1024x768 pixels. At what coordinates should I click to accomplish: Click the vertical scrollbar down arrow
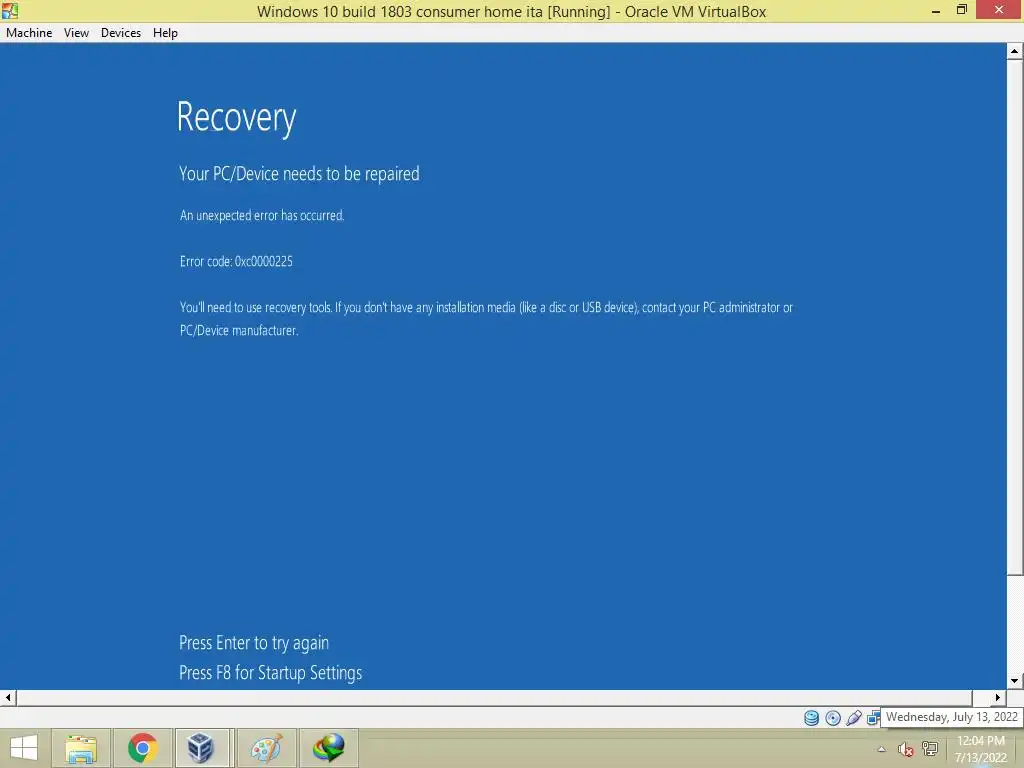pos(1014,681)
